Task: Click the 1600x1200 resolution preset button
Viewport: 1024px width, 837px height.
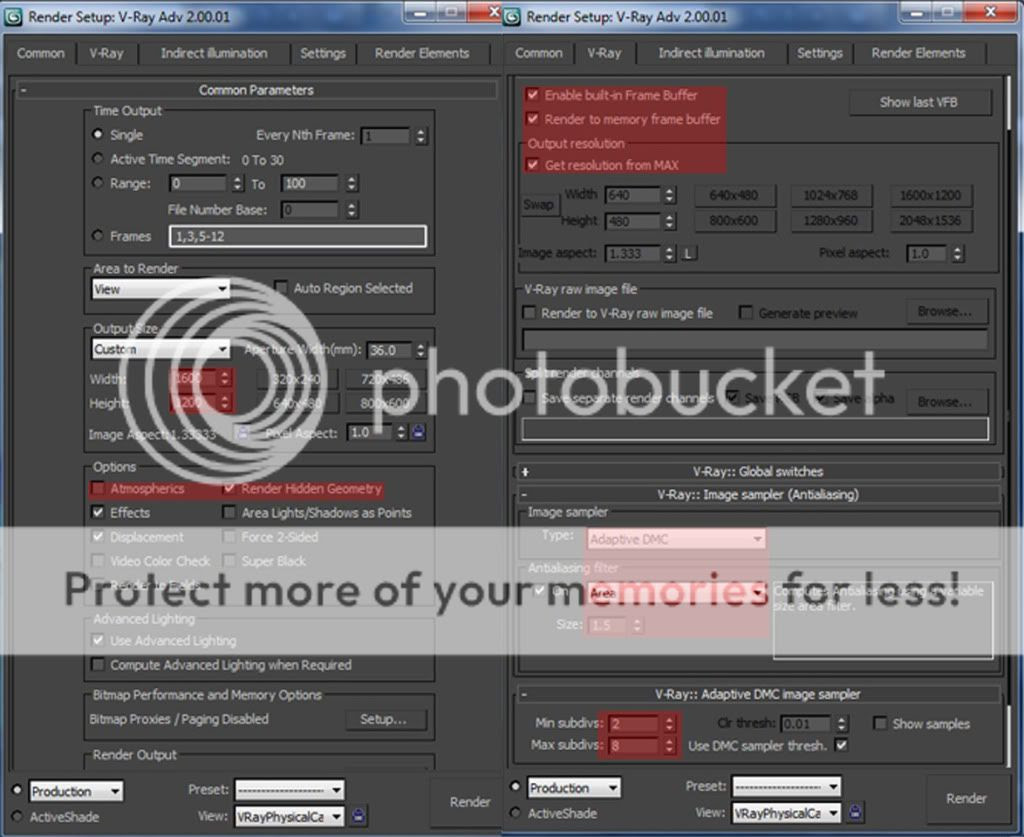Action: coord(931,195)
